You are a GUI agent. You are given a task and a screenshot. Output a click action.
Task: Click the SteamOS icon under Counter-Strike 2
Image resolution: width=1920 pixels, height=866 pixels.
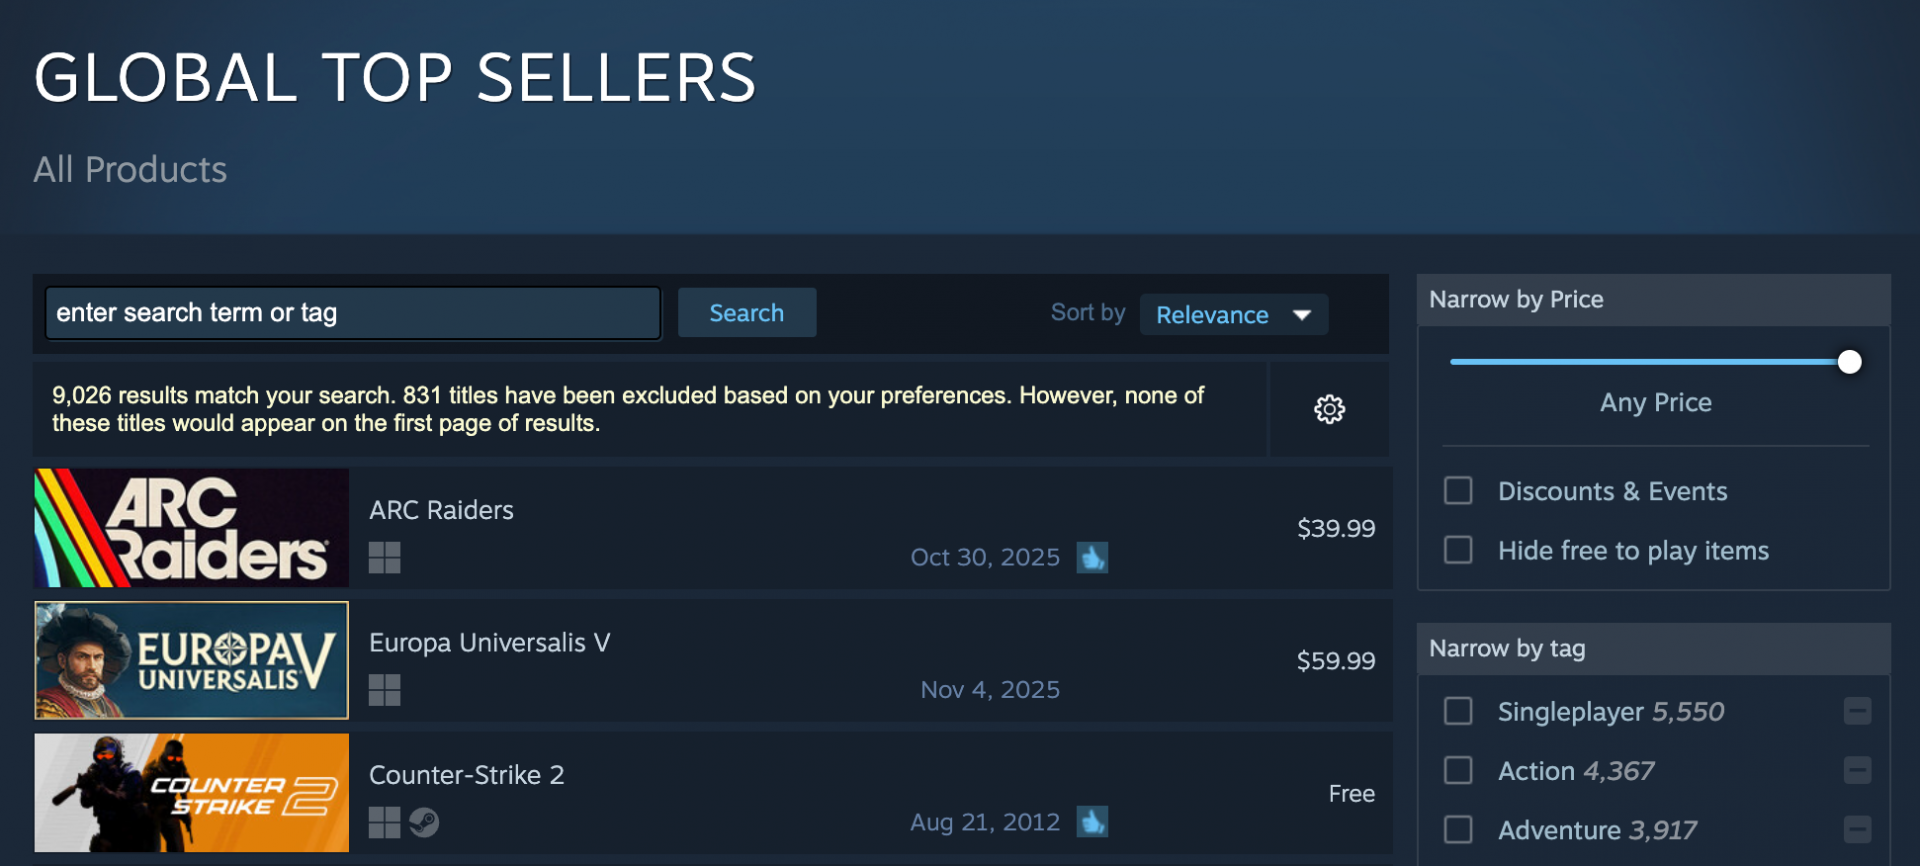click(424, 822)
